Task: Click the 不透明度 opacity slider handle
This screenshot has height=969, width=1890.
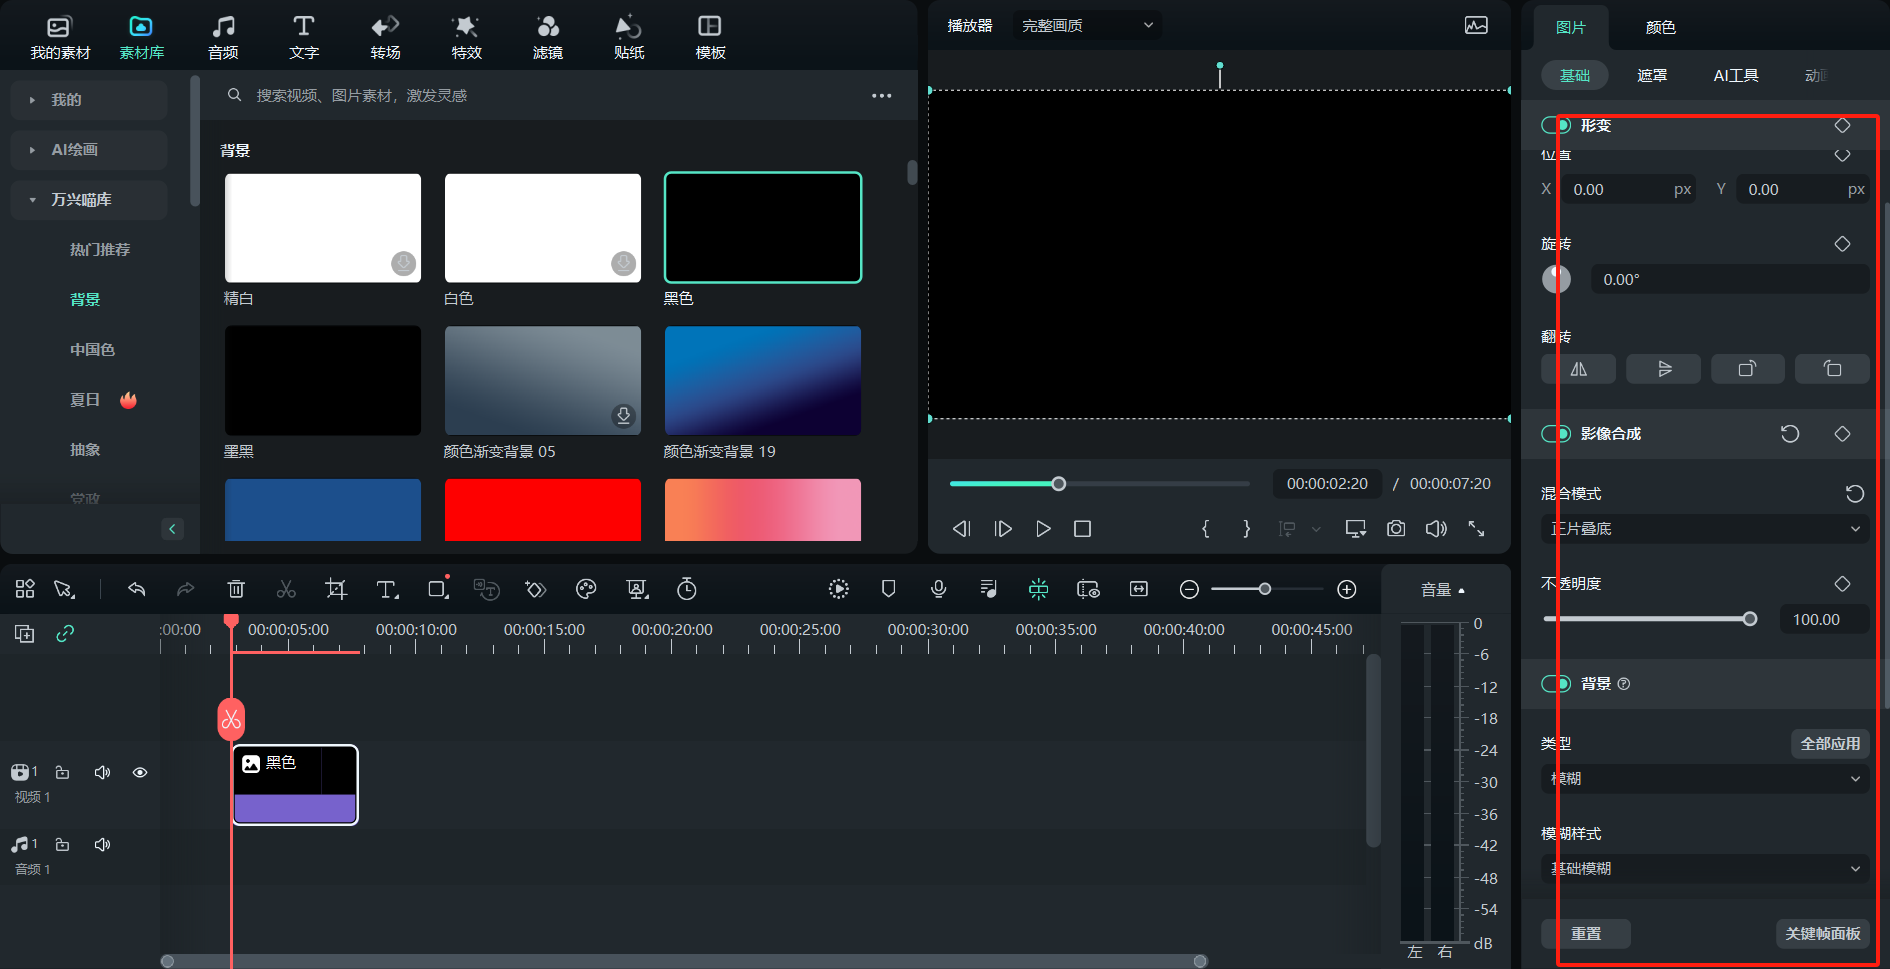Action: 1750,619
